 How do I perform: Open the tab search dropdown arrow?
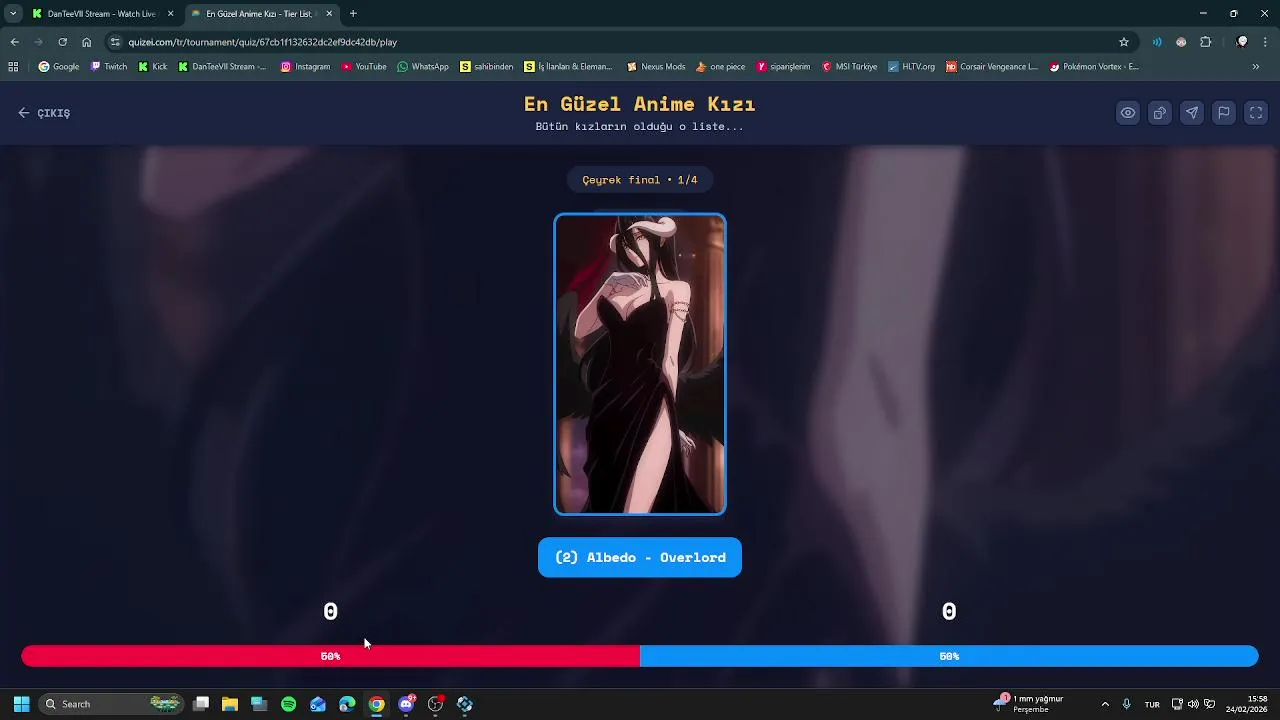click(x=13, y=14)
